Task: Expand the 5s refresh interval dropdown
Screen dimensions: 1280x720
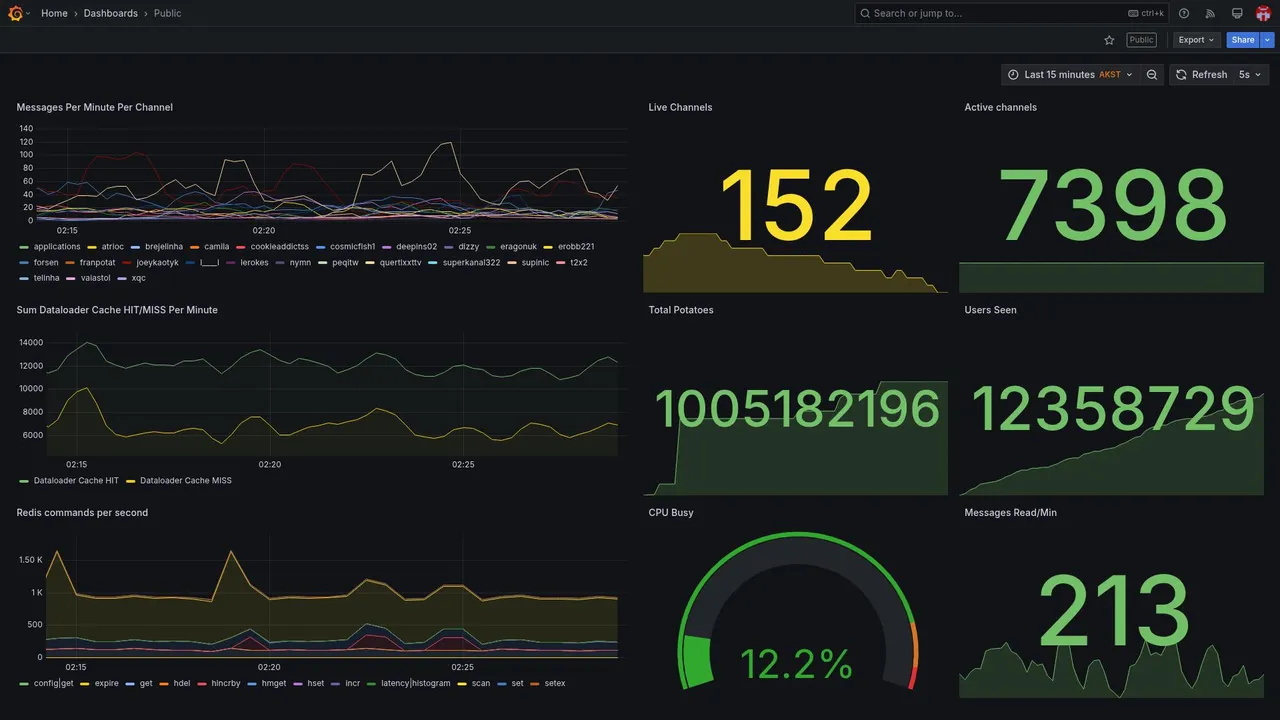Action: (x=1250, y=75)
